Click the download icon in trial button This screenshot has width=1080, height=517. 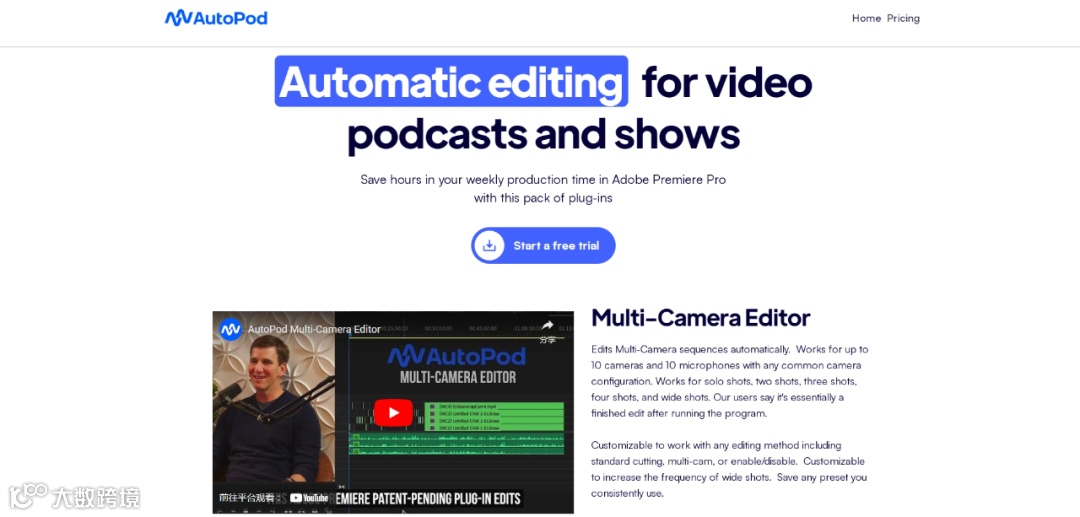tap(489, 246)
